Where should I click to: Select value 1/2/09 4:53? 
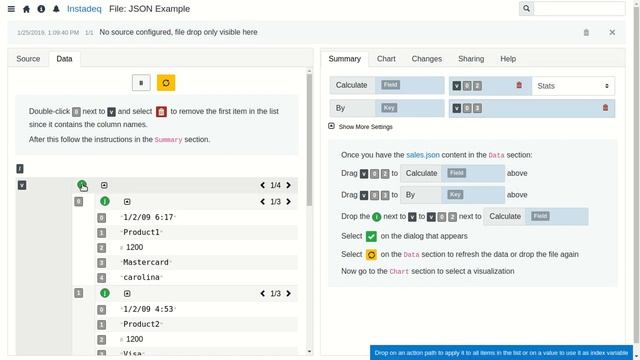point(148,309)
